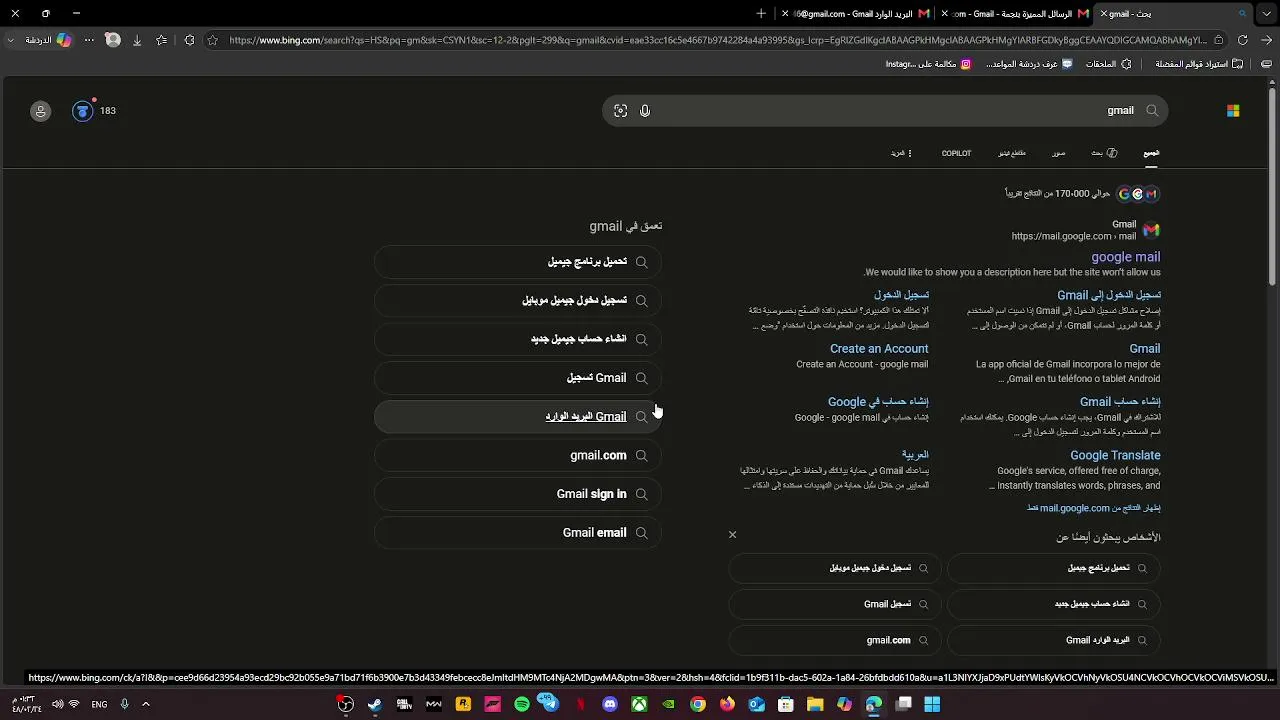Reload the page
Viewport: 1280px width, 720px height.
[x=1243, y=40]
